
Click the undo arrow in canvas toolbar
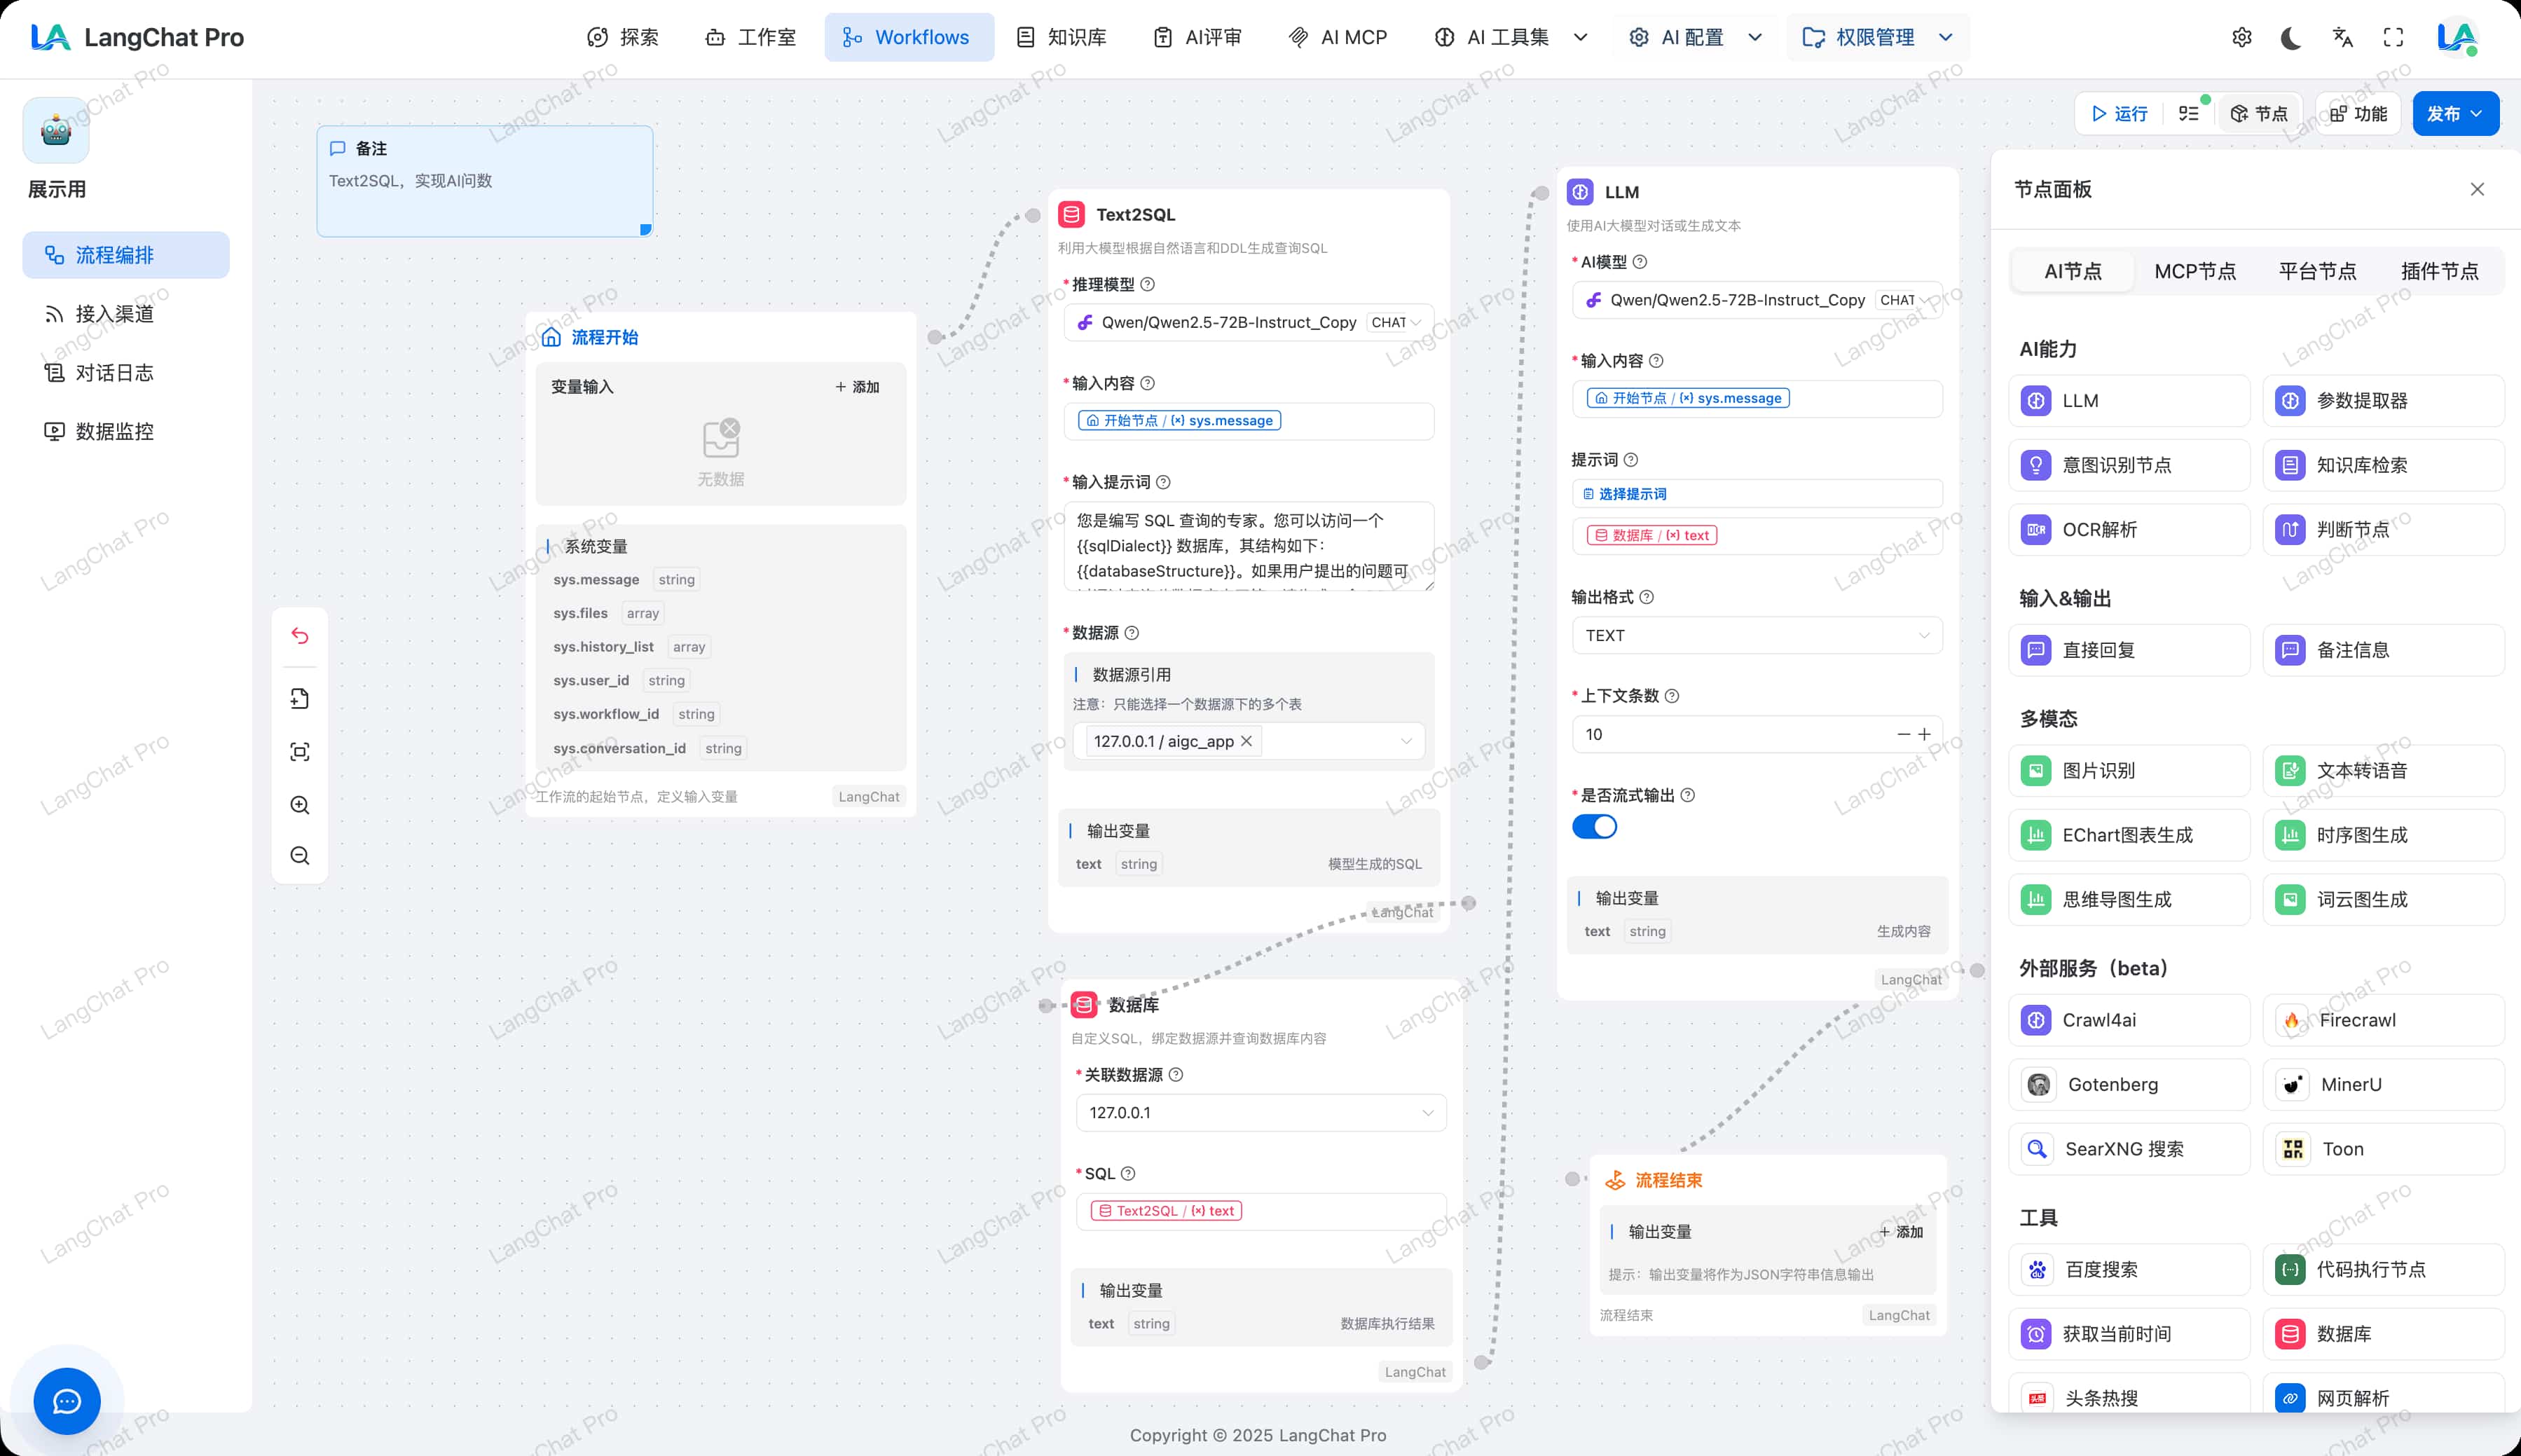pyautogui.click(x=300, y=636)
